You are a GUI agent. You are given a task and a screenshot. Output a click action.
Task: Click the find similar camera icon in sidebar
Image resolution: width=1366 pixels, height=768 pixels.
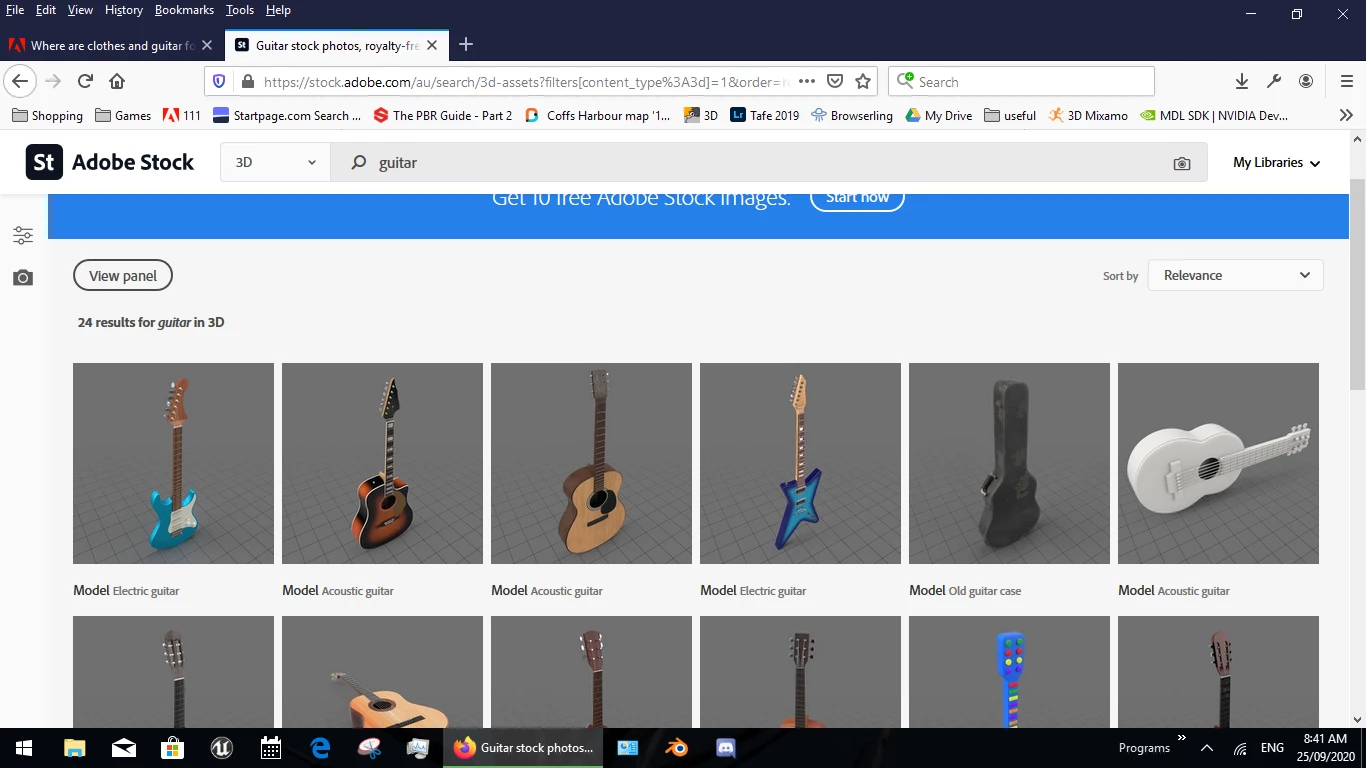pos(23,277)
